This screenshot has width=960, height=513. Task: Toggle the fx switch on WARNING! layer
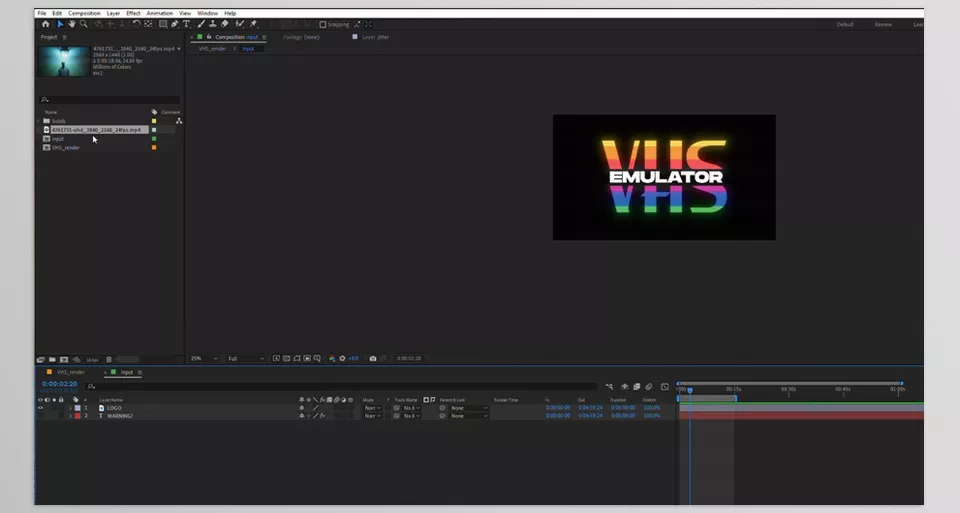[323, 416]
